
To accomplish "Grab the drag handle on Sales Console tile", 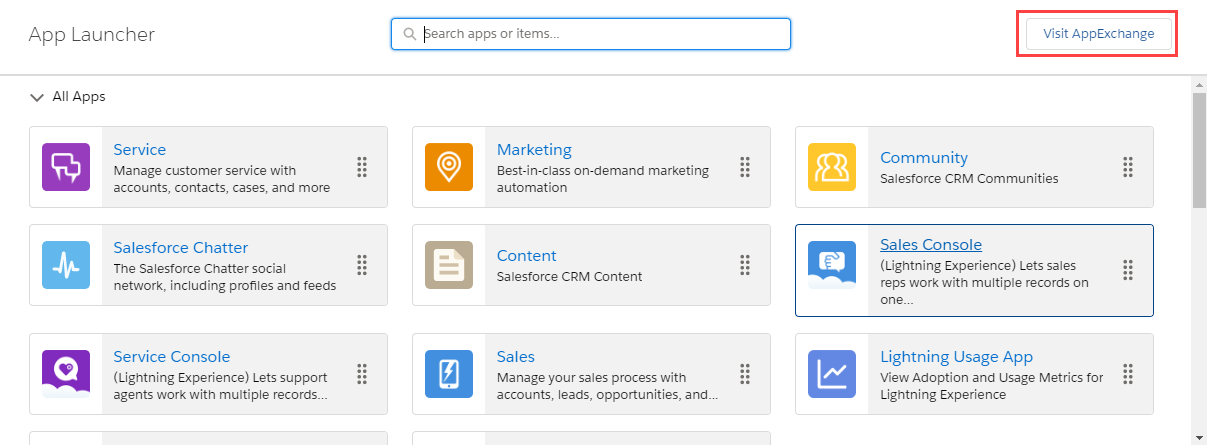I will pos(1128,270).
